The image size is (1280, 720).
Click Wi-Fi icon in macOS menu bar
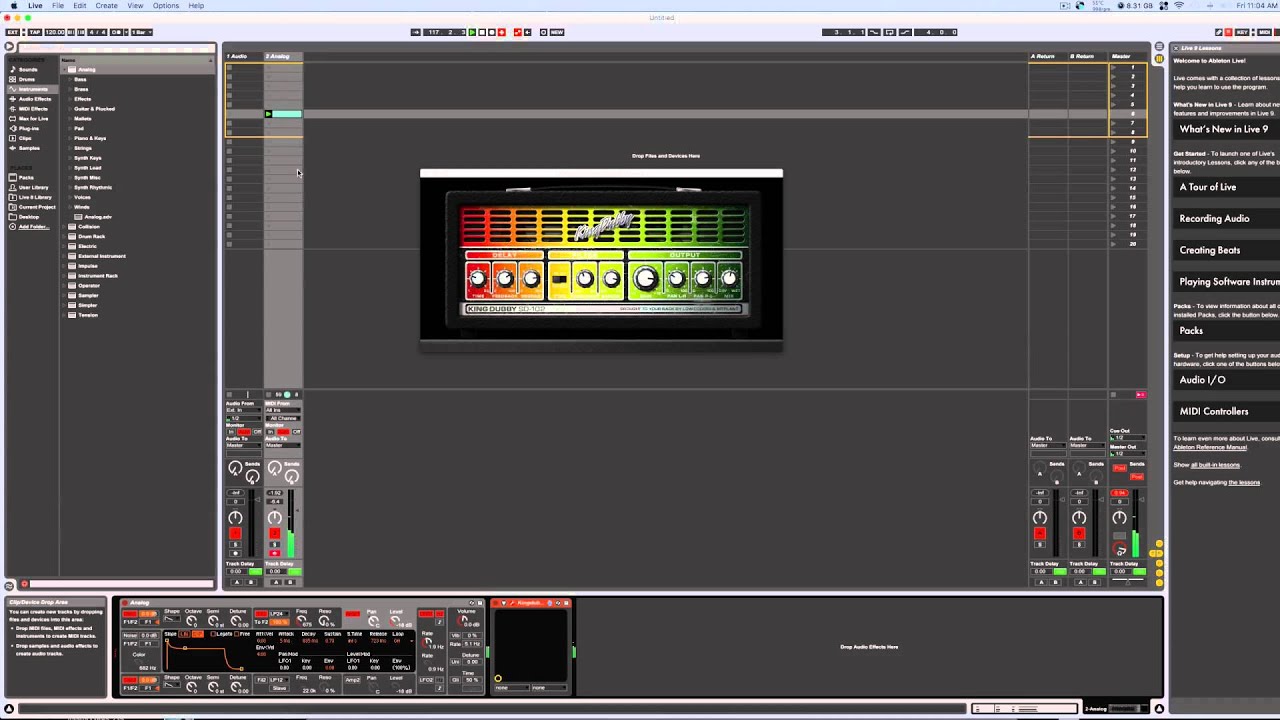point(1179,6)
